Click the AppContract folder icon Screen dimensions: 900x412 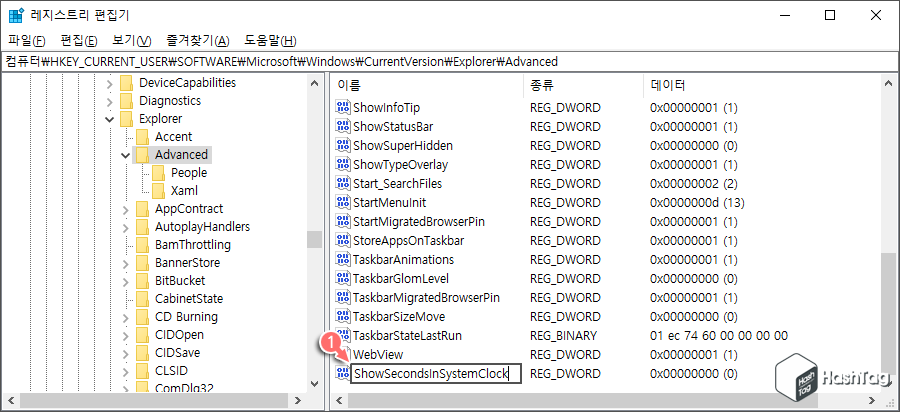click(142, 209)
